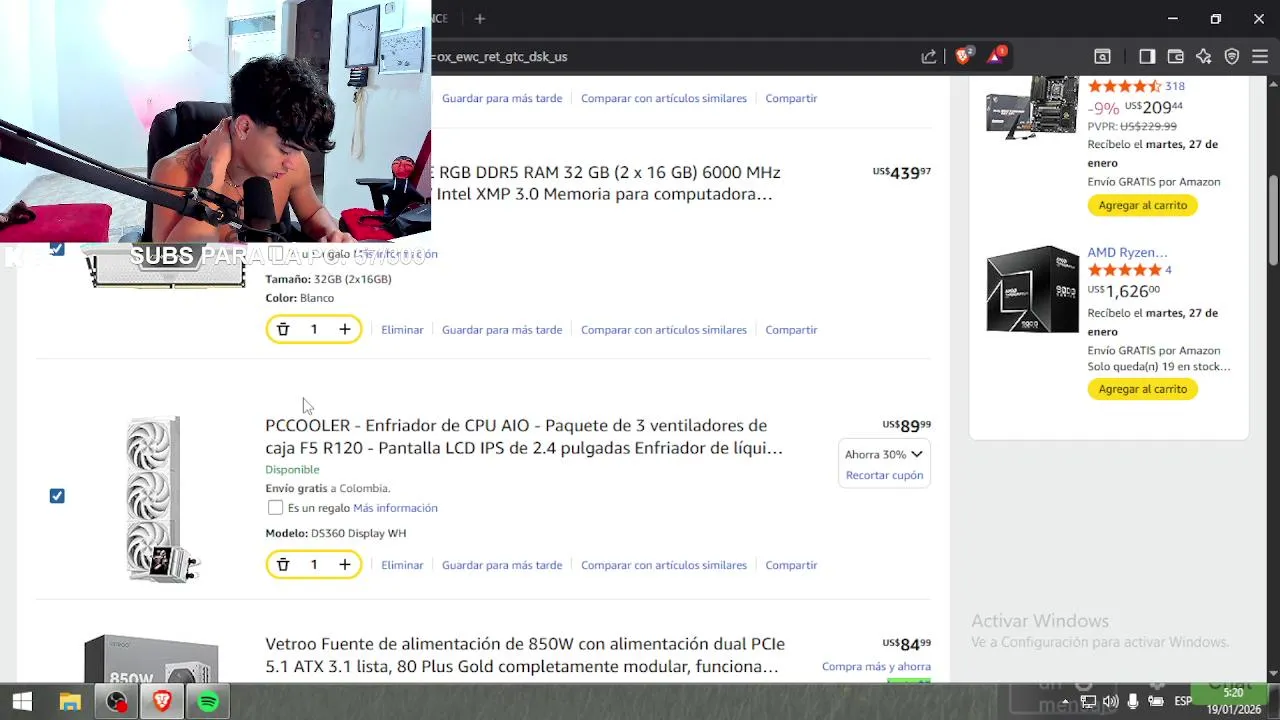Toggle the browser sidebar panel icon
Viewport: 1280px width, 720px height.
pyautogui.click(x=1147, y=57)
